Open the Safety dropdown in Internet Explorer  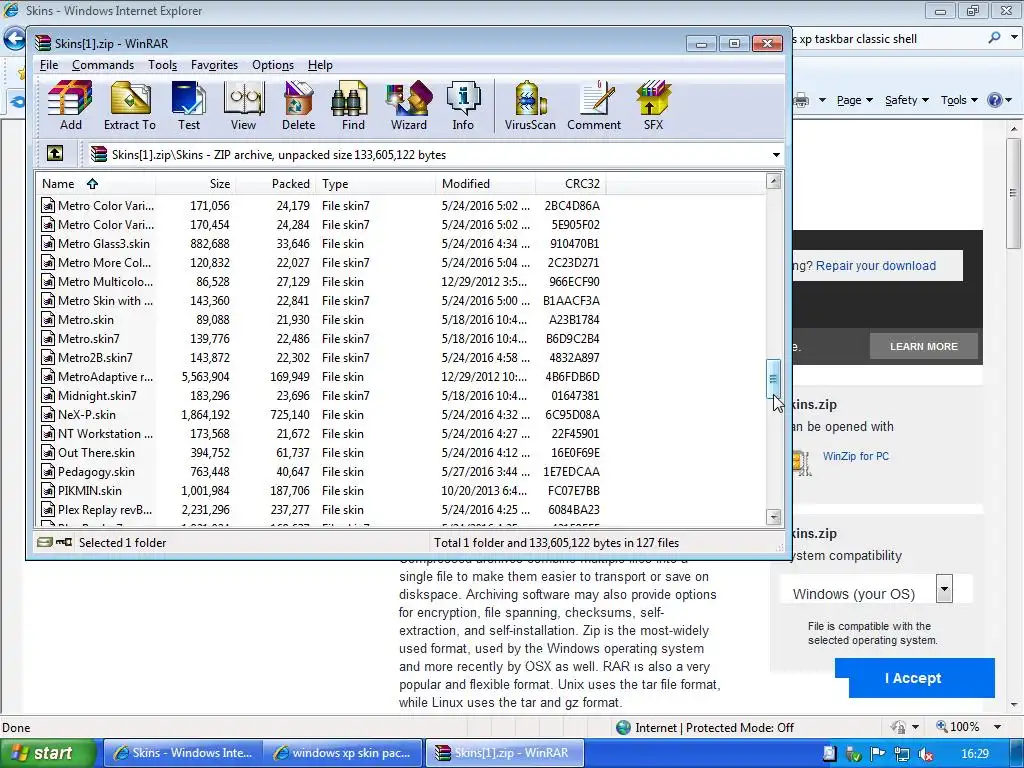906,100
